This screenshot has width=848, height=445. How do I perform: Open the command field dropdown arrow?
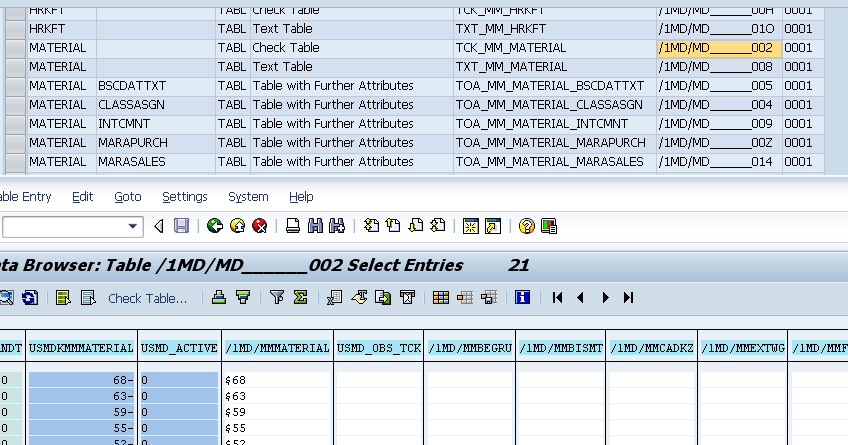132,227
